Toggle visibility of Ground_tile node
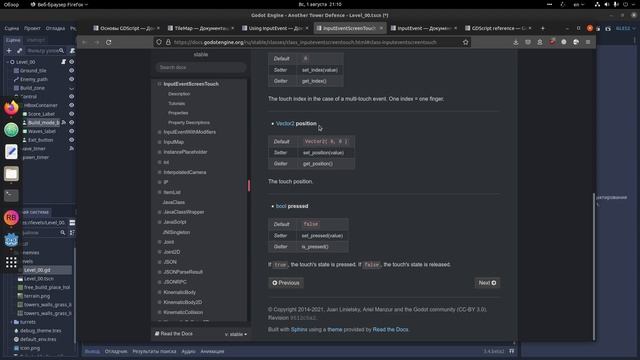Viewport: 640px width, 360px height. 71,70
